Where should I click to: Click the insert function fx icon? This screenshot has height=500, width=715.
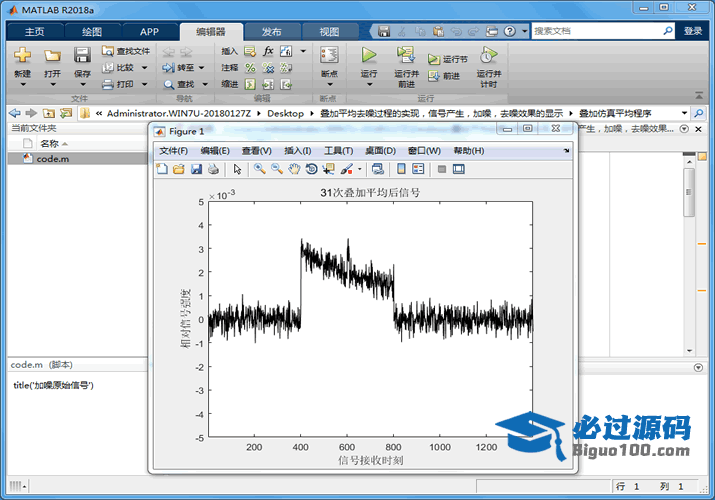[268, 51]
